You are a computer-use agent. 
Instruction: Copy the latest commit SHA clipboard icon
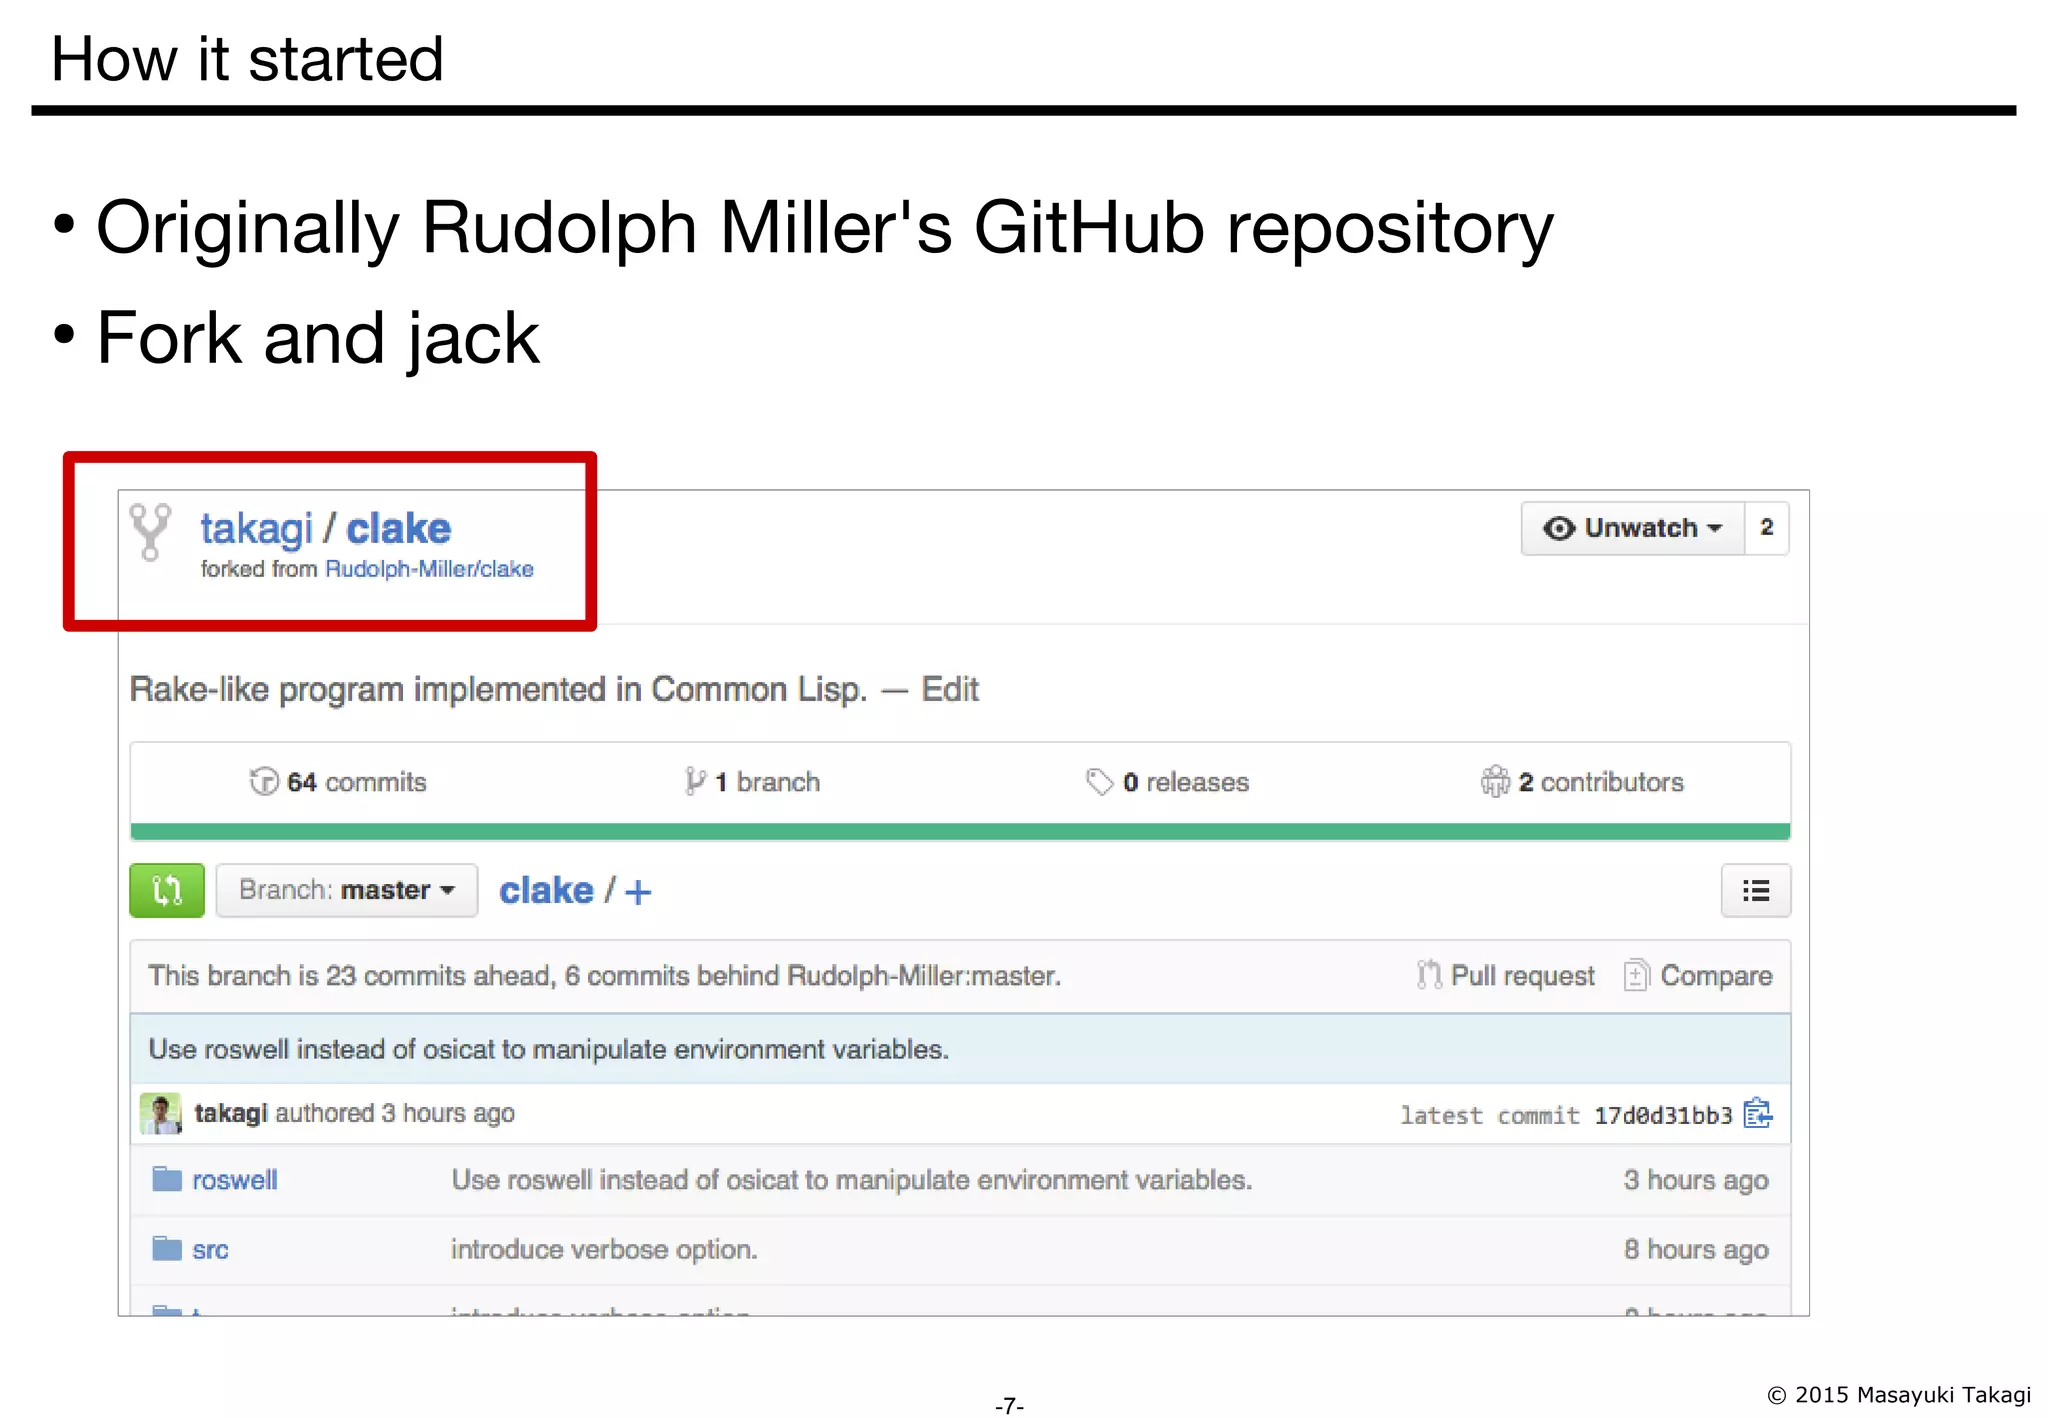click(x=1757, y=1113)
